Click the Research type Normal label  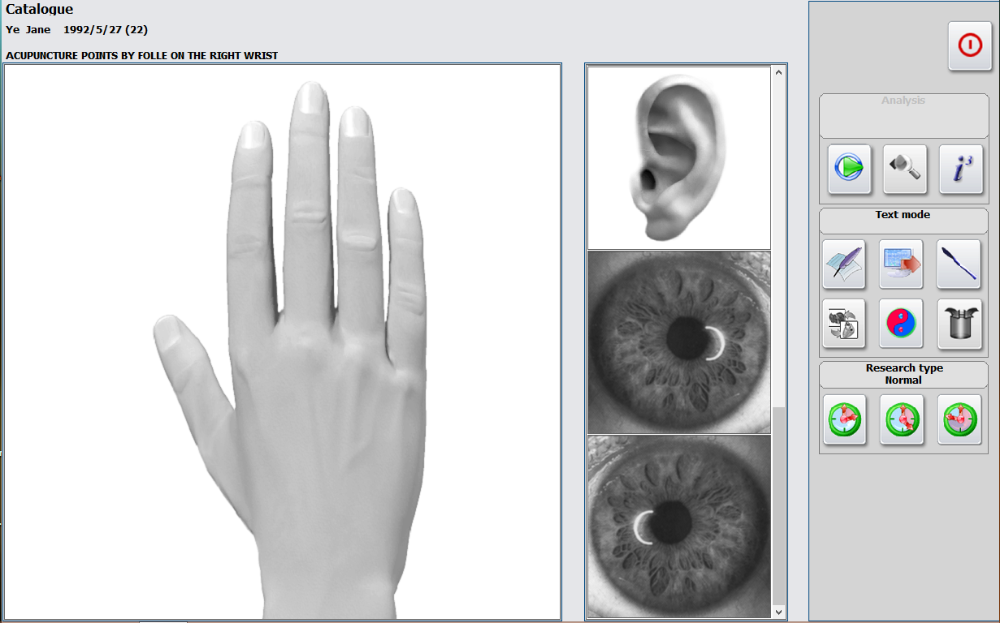point(904,374)
